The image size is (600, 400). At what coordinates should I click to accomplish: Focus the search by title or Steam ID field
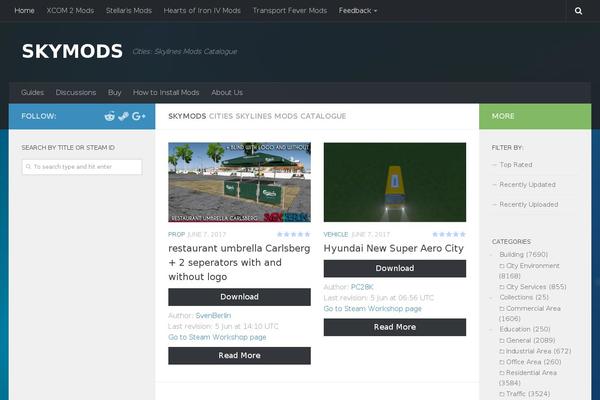coord(82,167)
